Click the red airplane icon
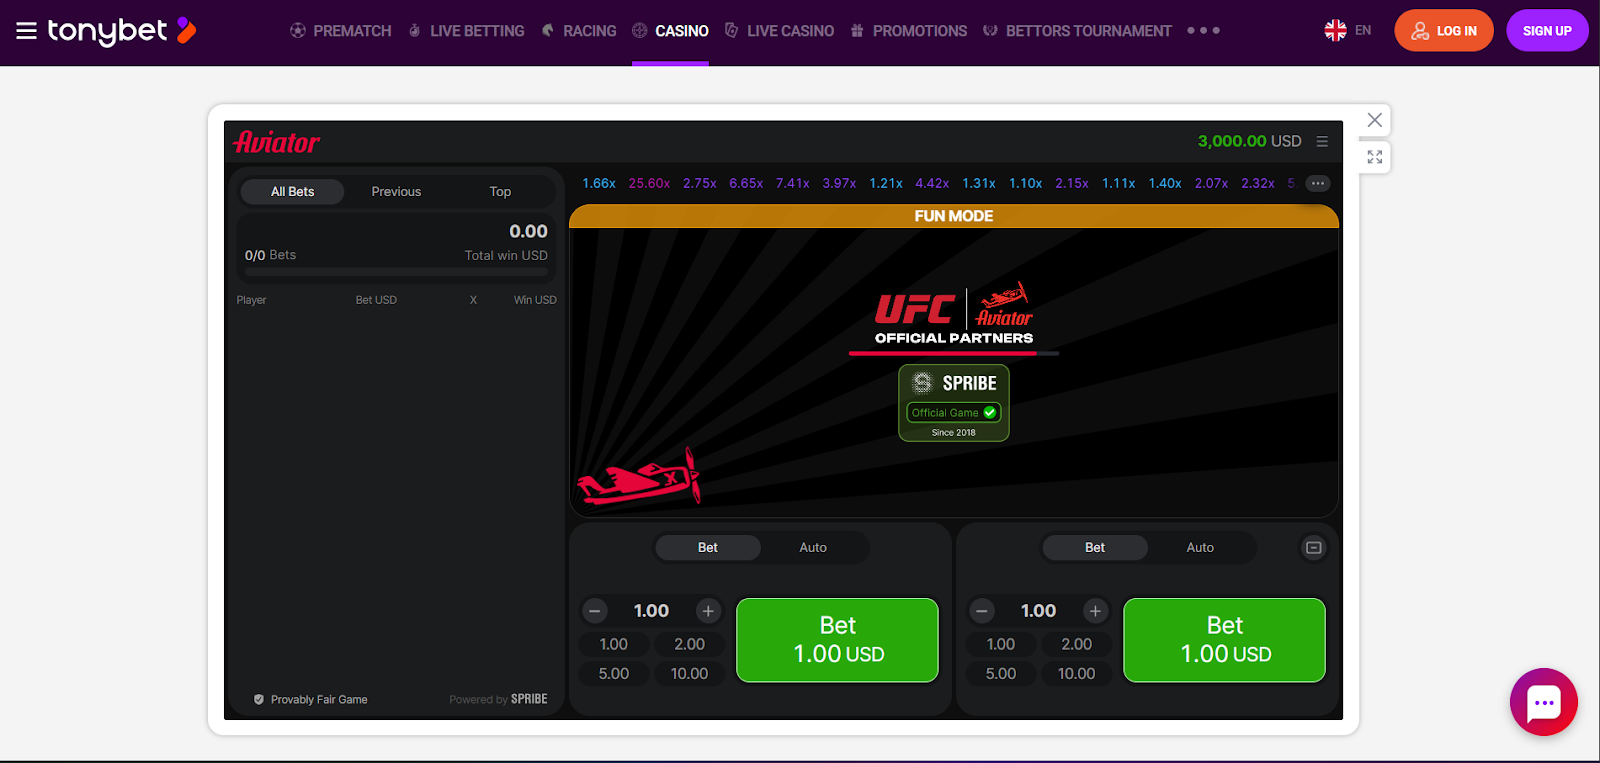The image size is (1600, 763). (640, 478)
